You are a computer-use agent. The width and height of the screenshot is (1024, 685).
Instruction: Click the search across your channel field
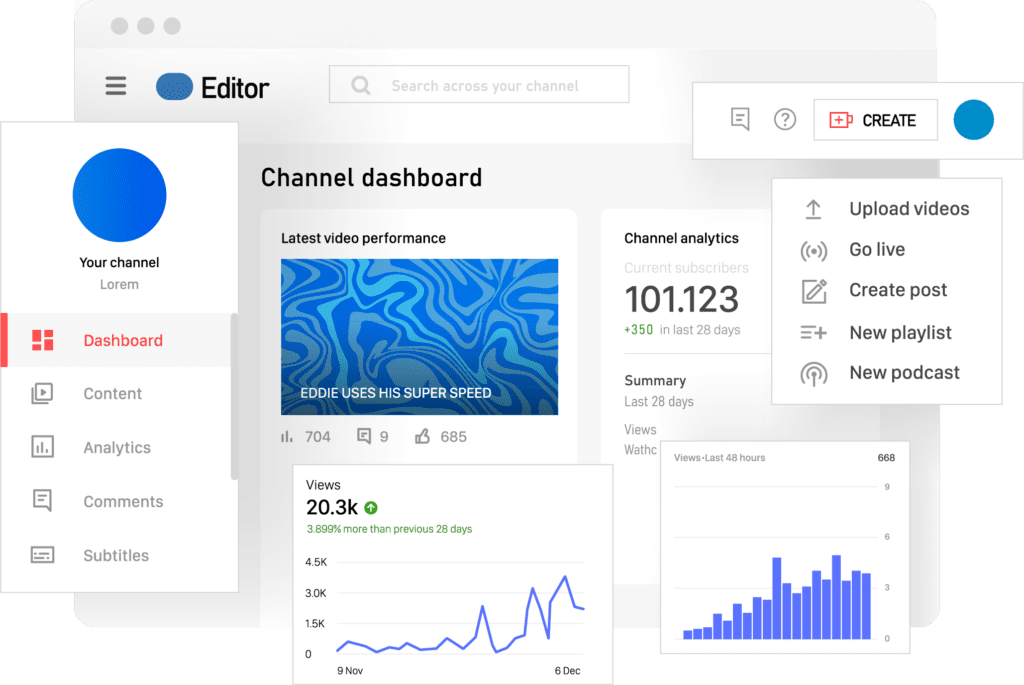(x=484, y=86)
